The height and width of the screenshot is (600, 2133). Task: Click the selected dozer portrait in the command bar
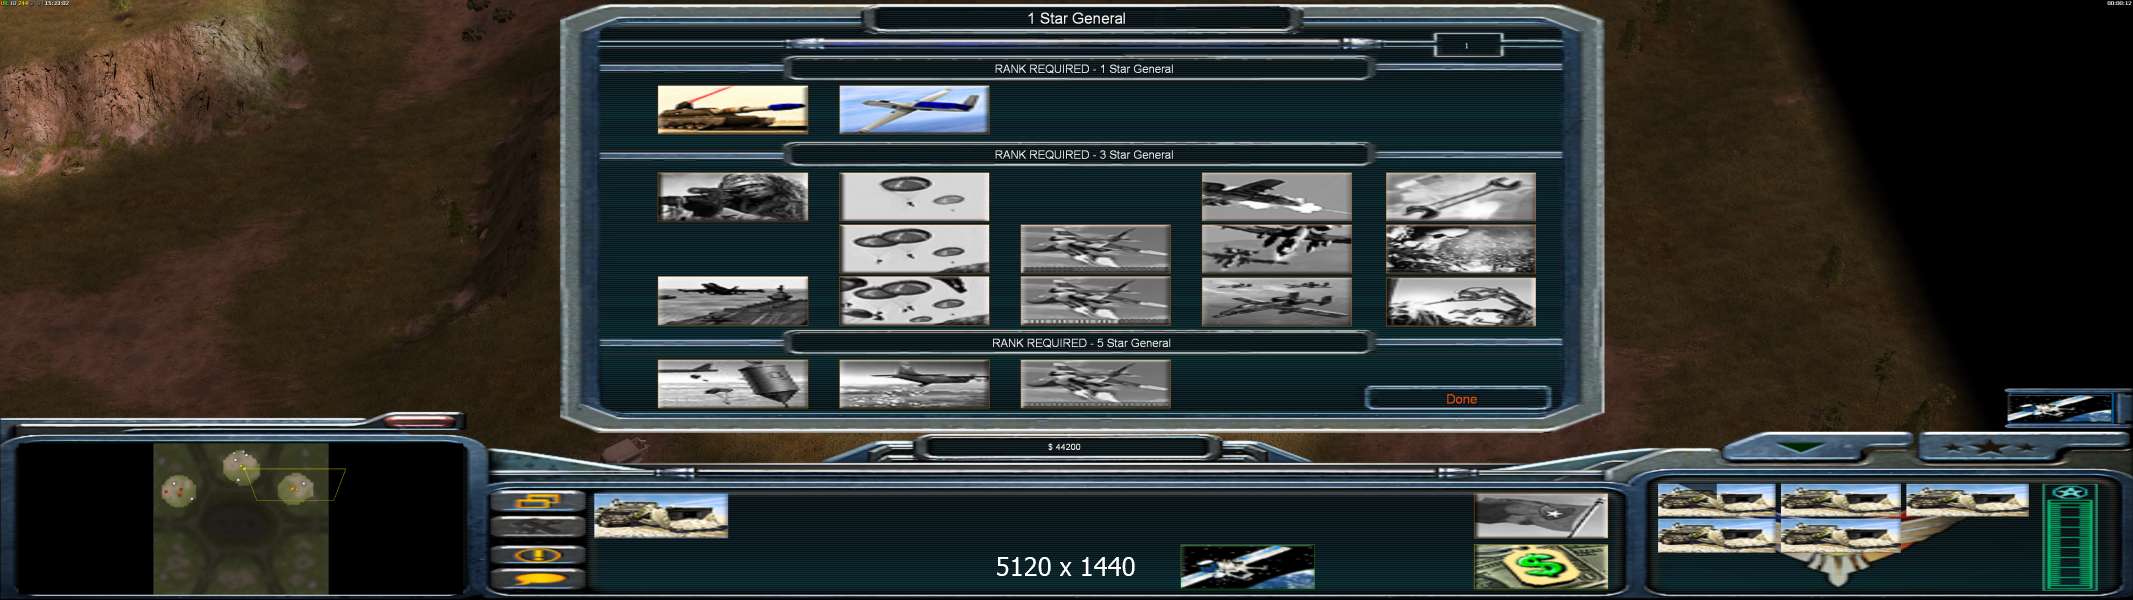[x=661, y=516]
